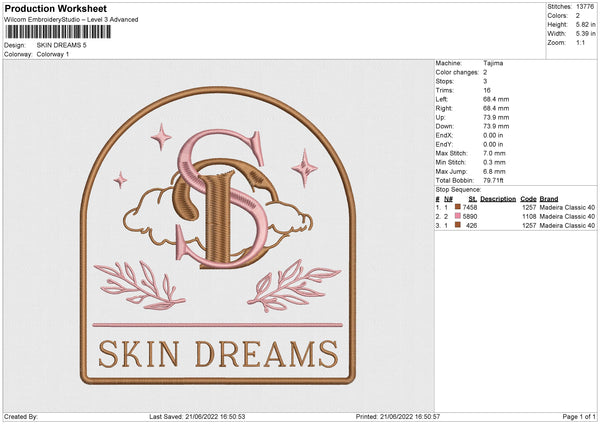Screen dimensions: 600x424
Task: Click the stitch count 426 in row 3
Action: coord(472,225)
